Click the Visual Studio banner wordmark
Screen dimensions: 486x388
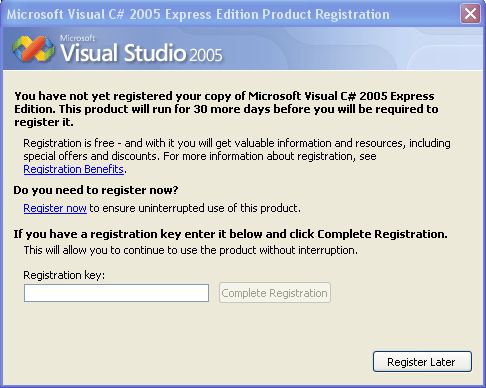[123, 53]
